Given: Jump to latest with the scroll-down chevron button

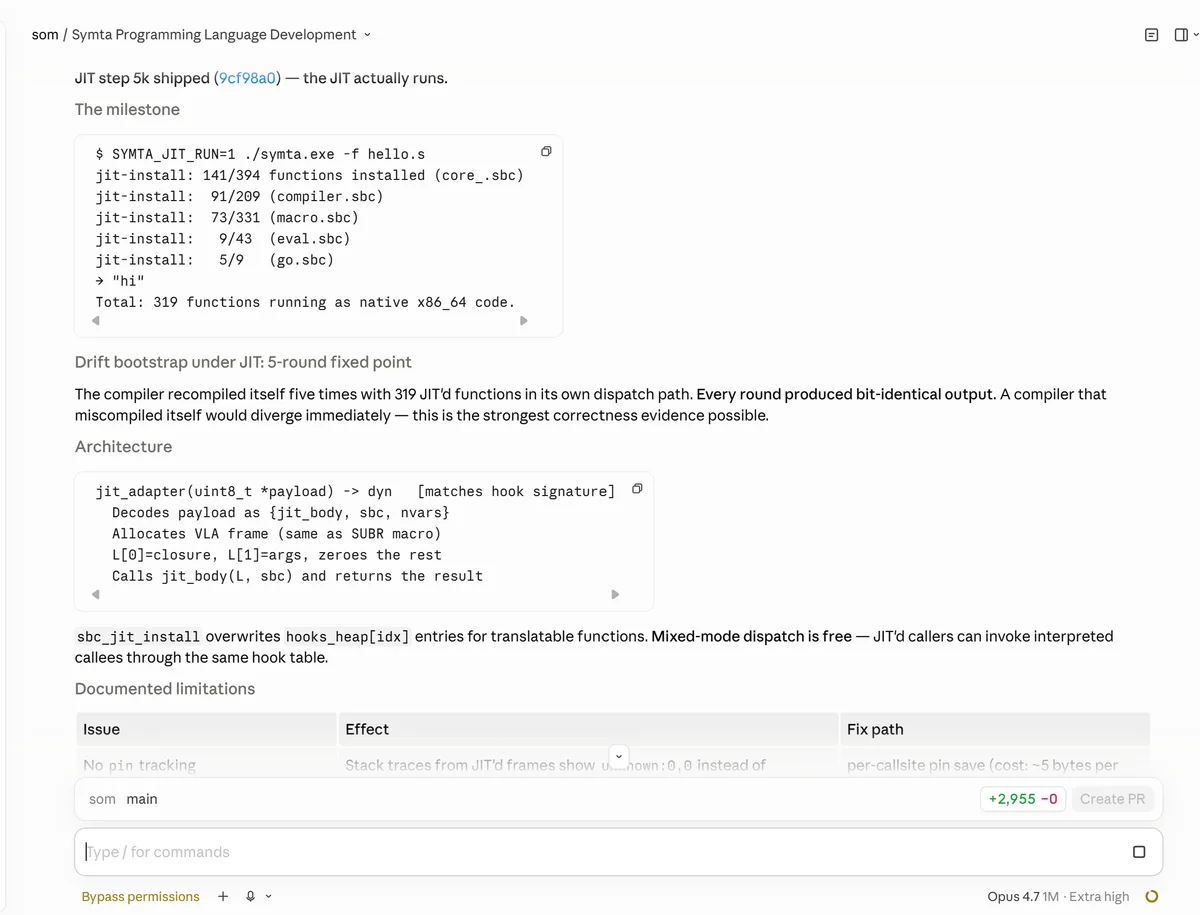Looking at the screenshot, I should [x=618, y=755].
